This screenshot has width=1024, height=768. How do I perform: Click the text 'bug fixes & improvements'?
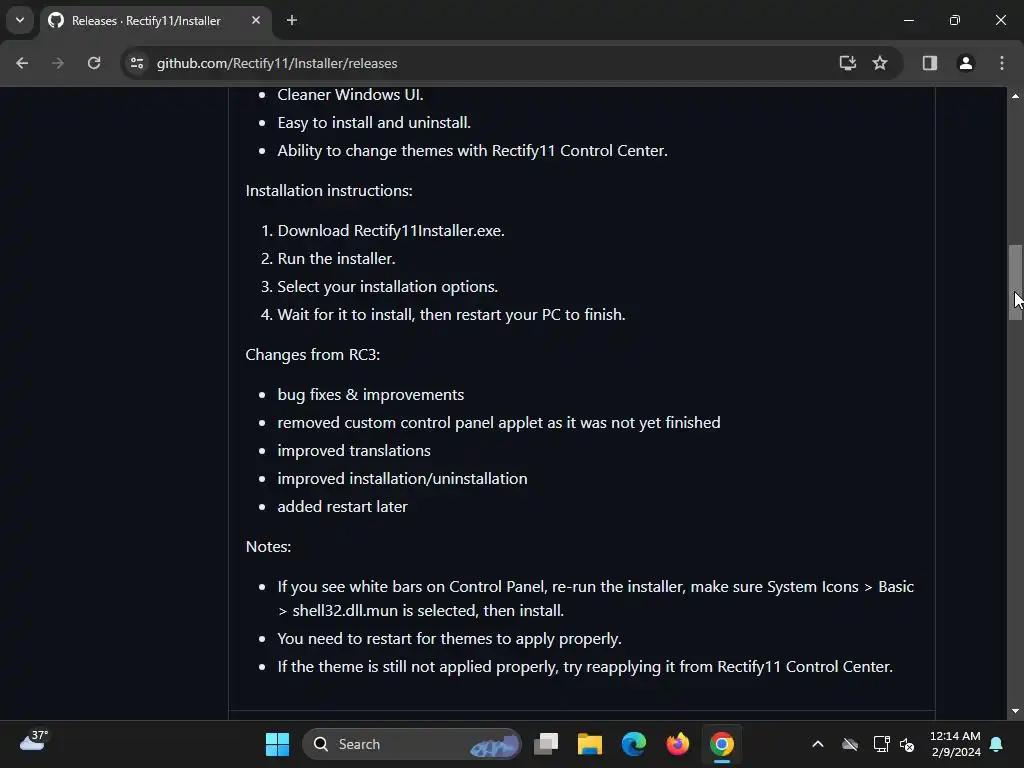(370, 395)
